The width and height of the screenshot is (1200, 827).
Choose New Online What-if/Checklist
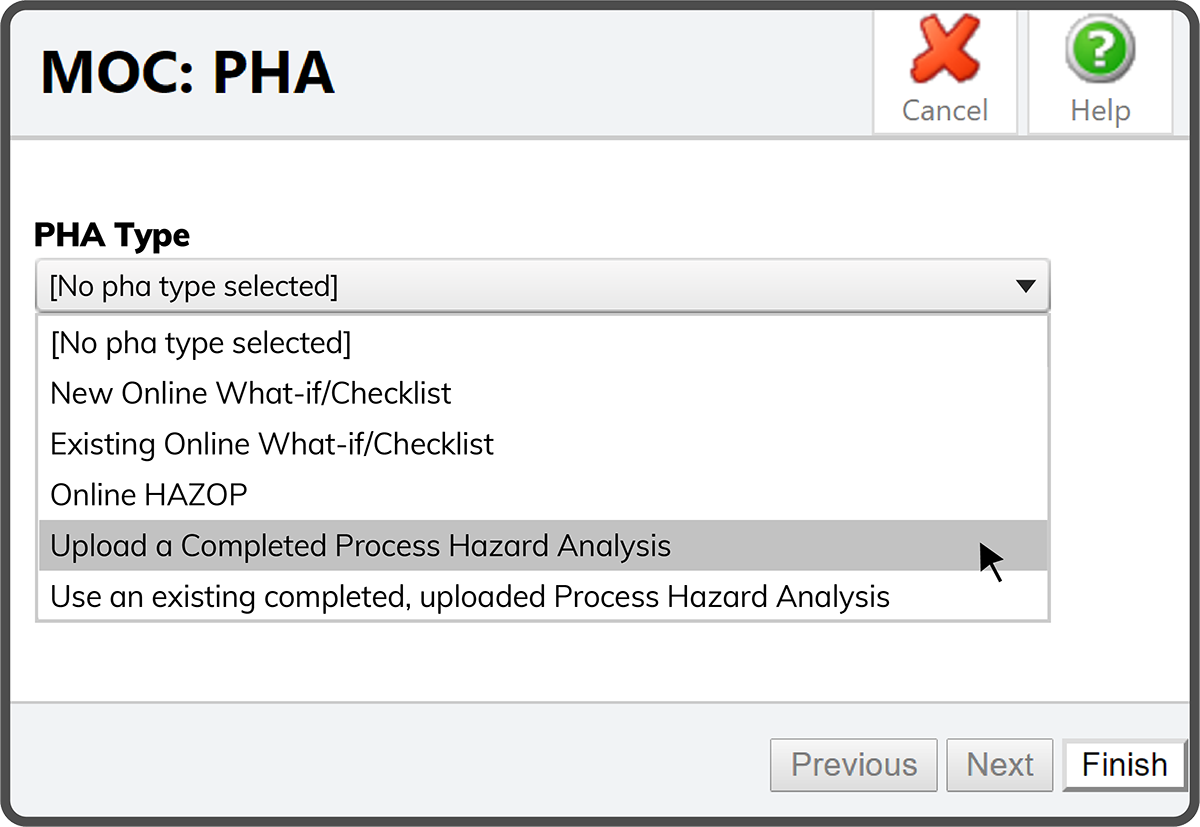point(251,393)
